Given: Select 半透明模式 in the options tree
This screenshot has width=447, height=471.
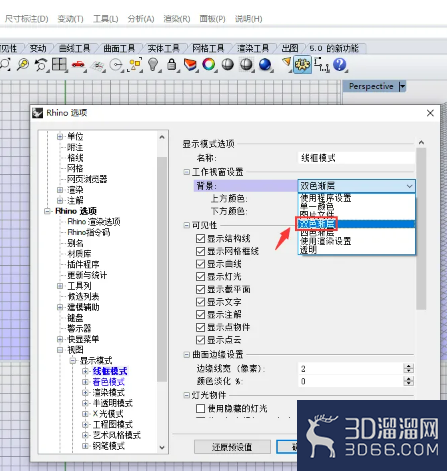Looking at the screenshot, I should 113,403.
